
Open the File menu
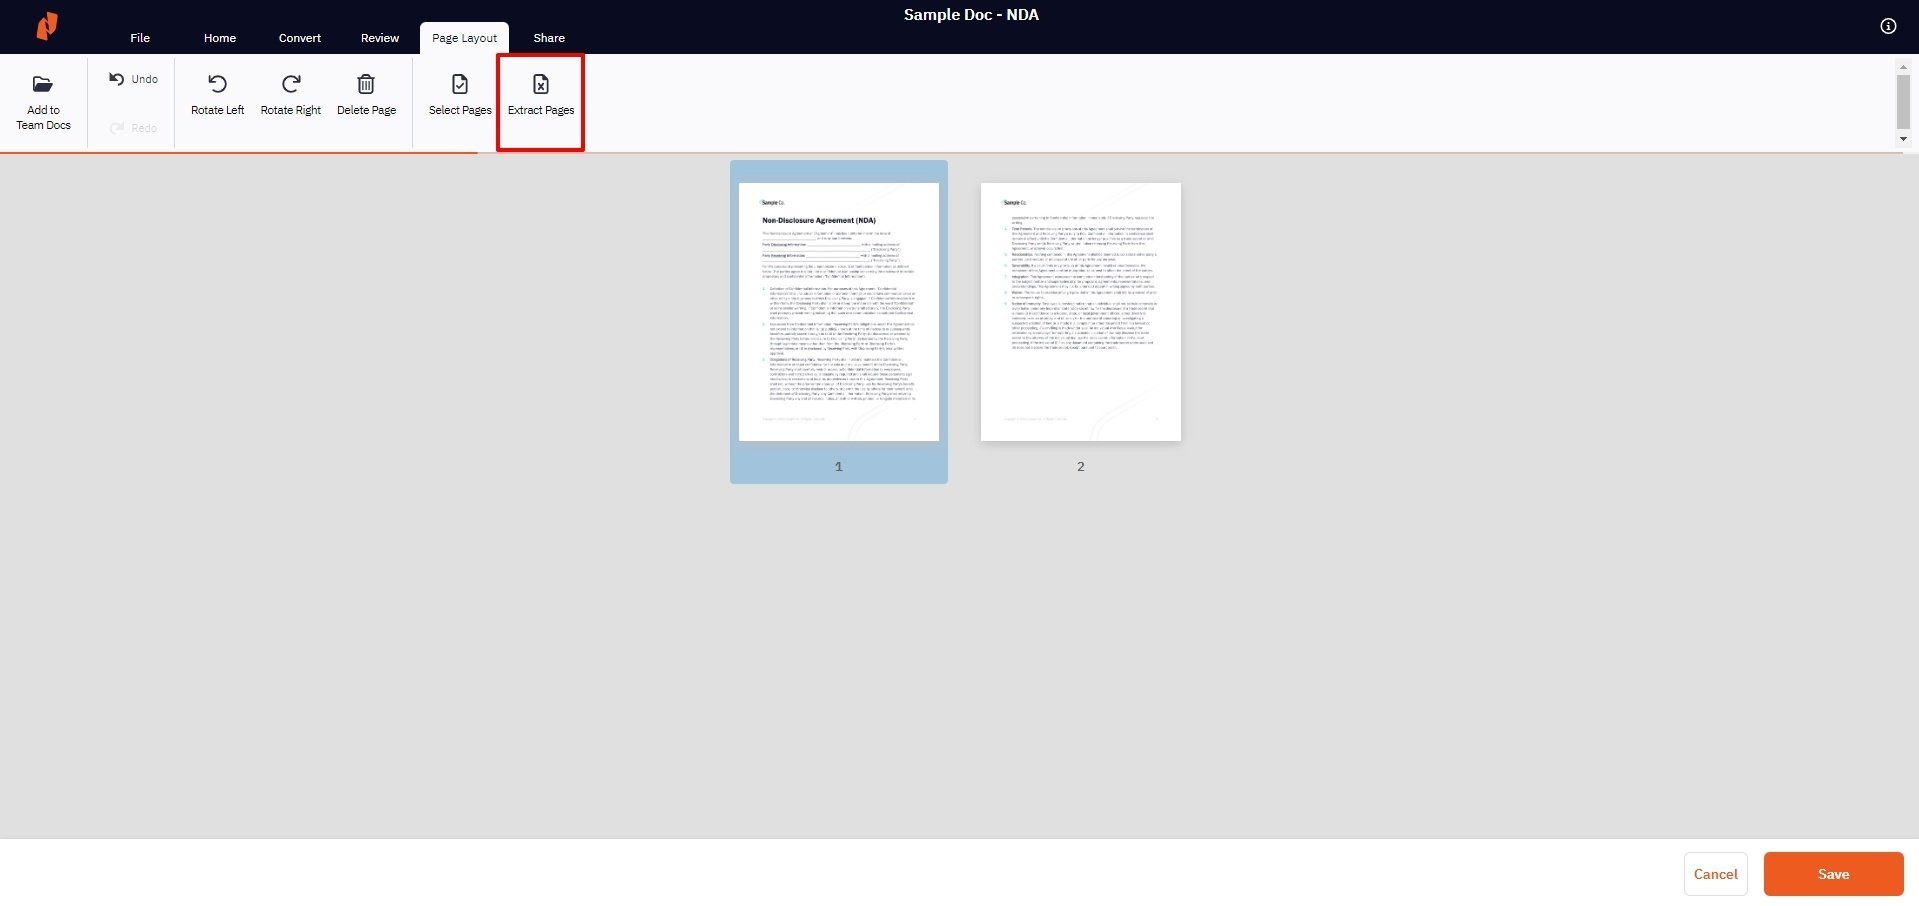139,38
